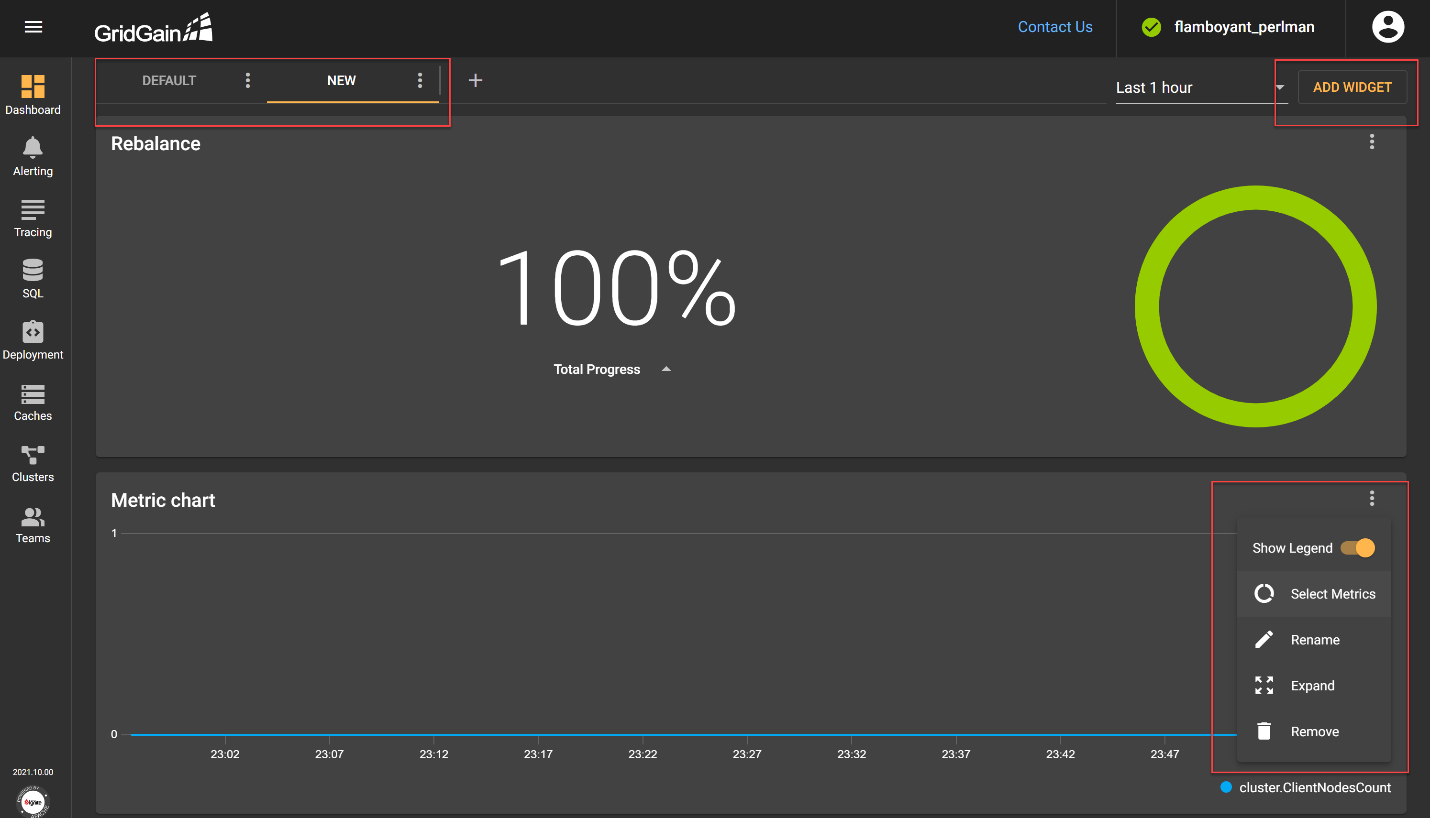Open the Clusters section
The width and height of the screenshot is (1430, 818).
[33, 462]
